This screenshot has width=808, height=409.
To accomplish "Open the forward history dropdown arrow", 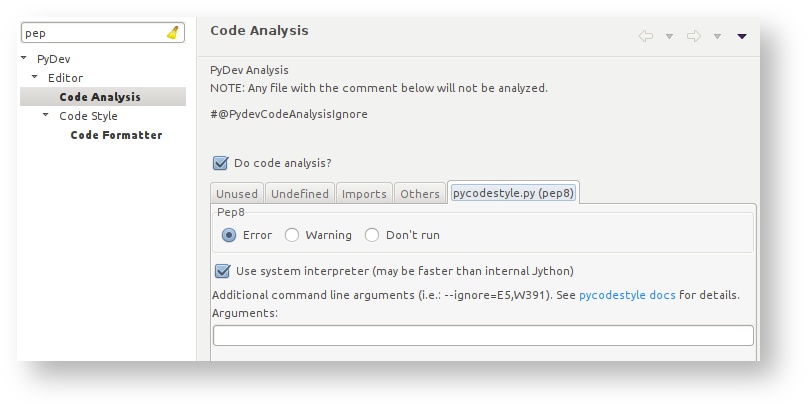I will point(717,37).
